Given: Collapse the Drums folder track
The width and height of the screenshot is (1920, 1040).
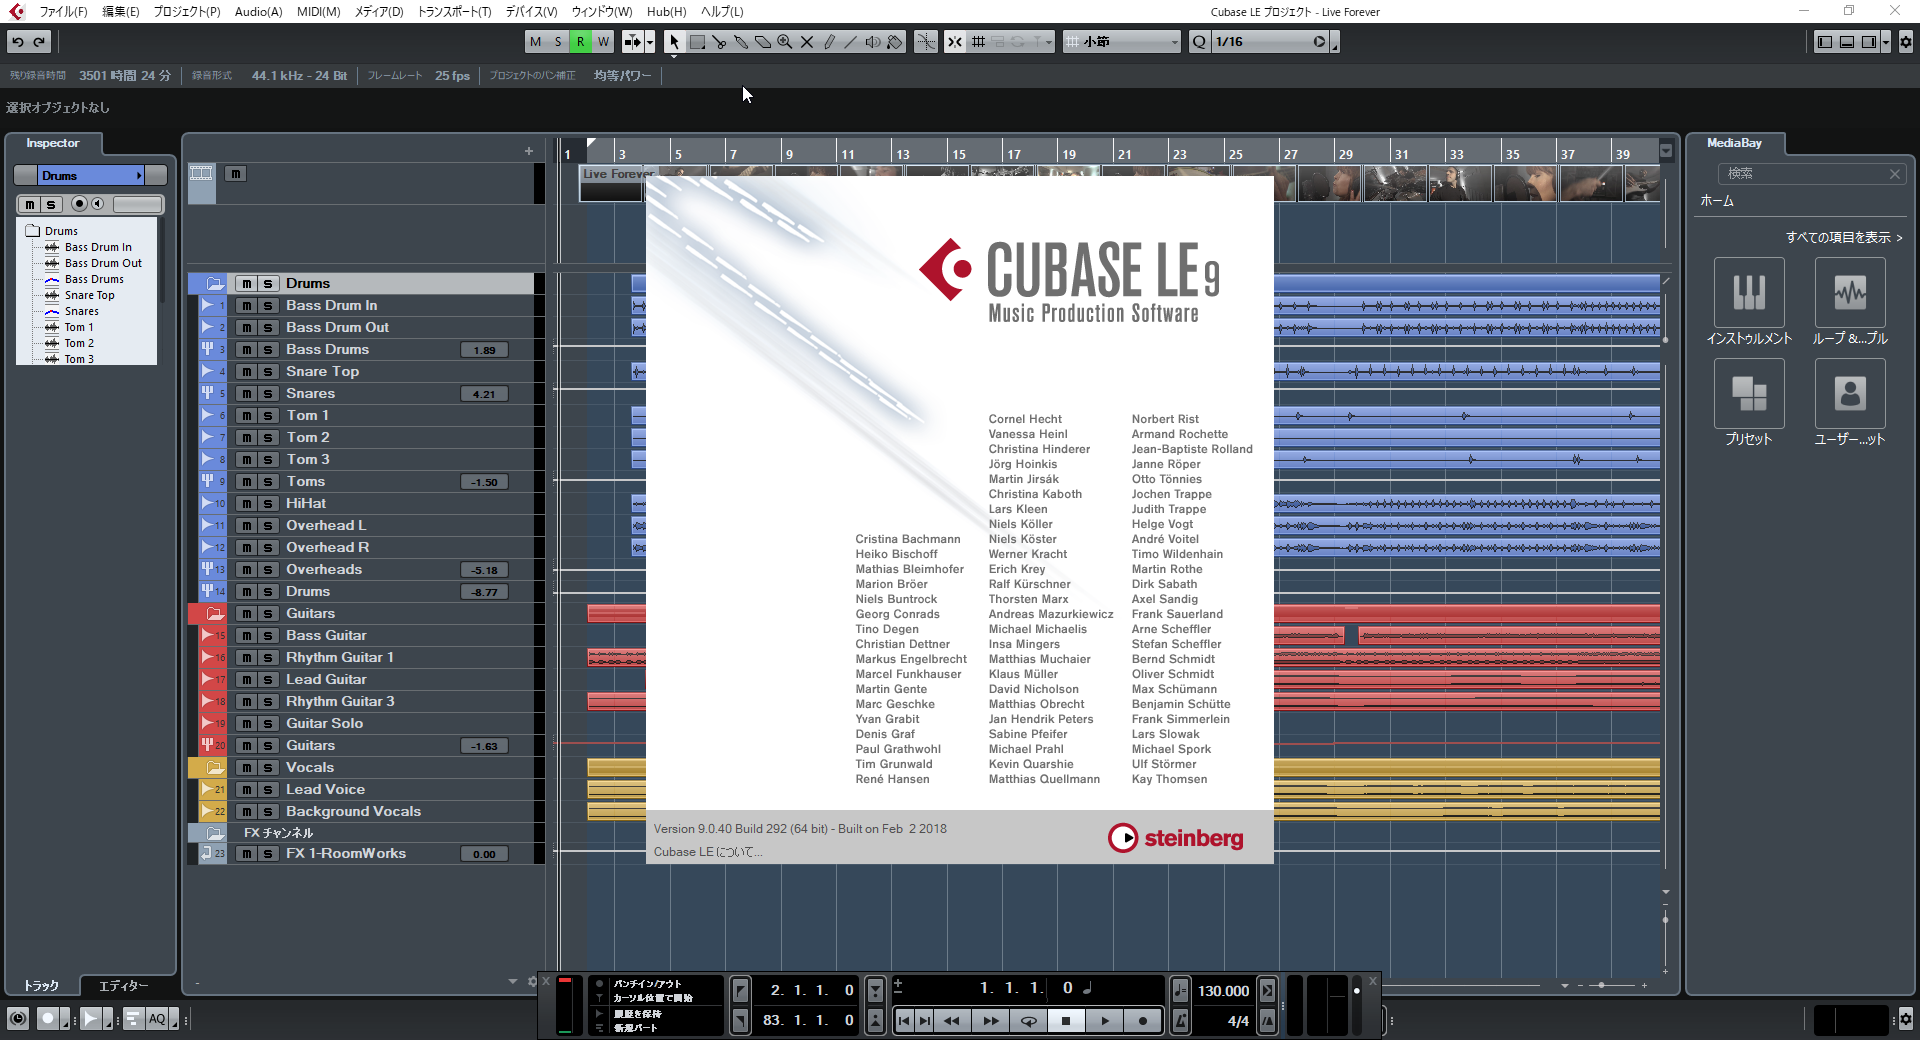Looking at the screenshot, I should click(x=215, y=284).
